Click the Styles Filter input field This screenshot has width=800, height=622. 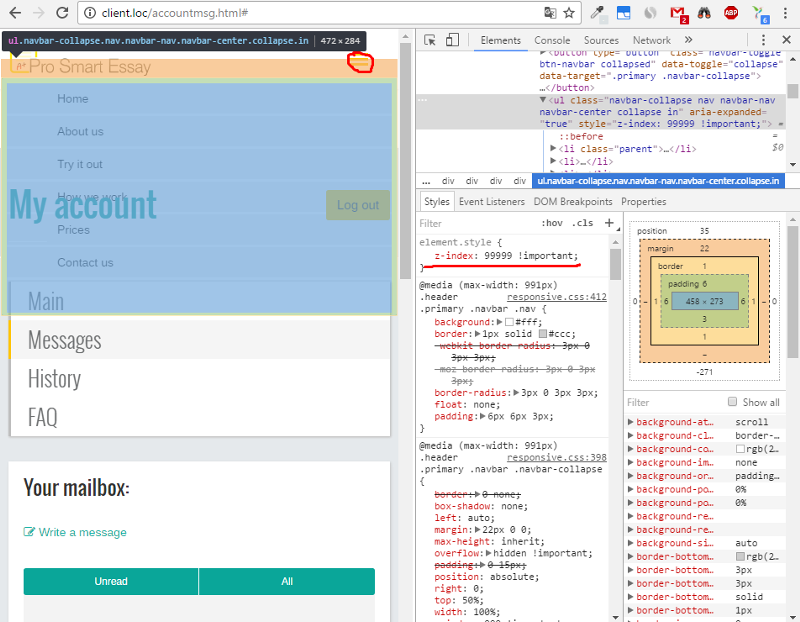click(x=477, y=223)
